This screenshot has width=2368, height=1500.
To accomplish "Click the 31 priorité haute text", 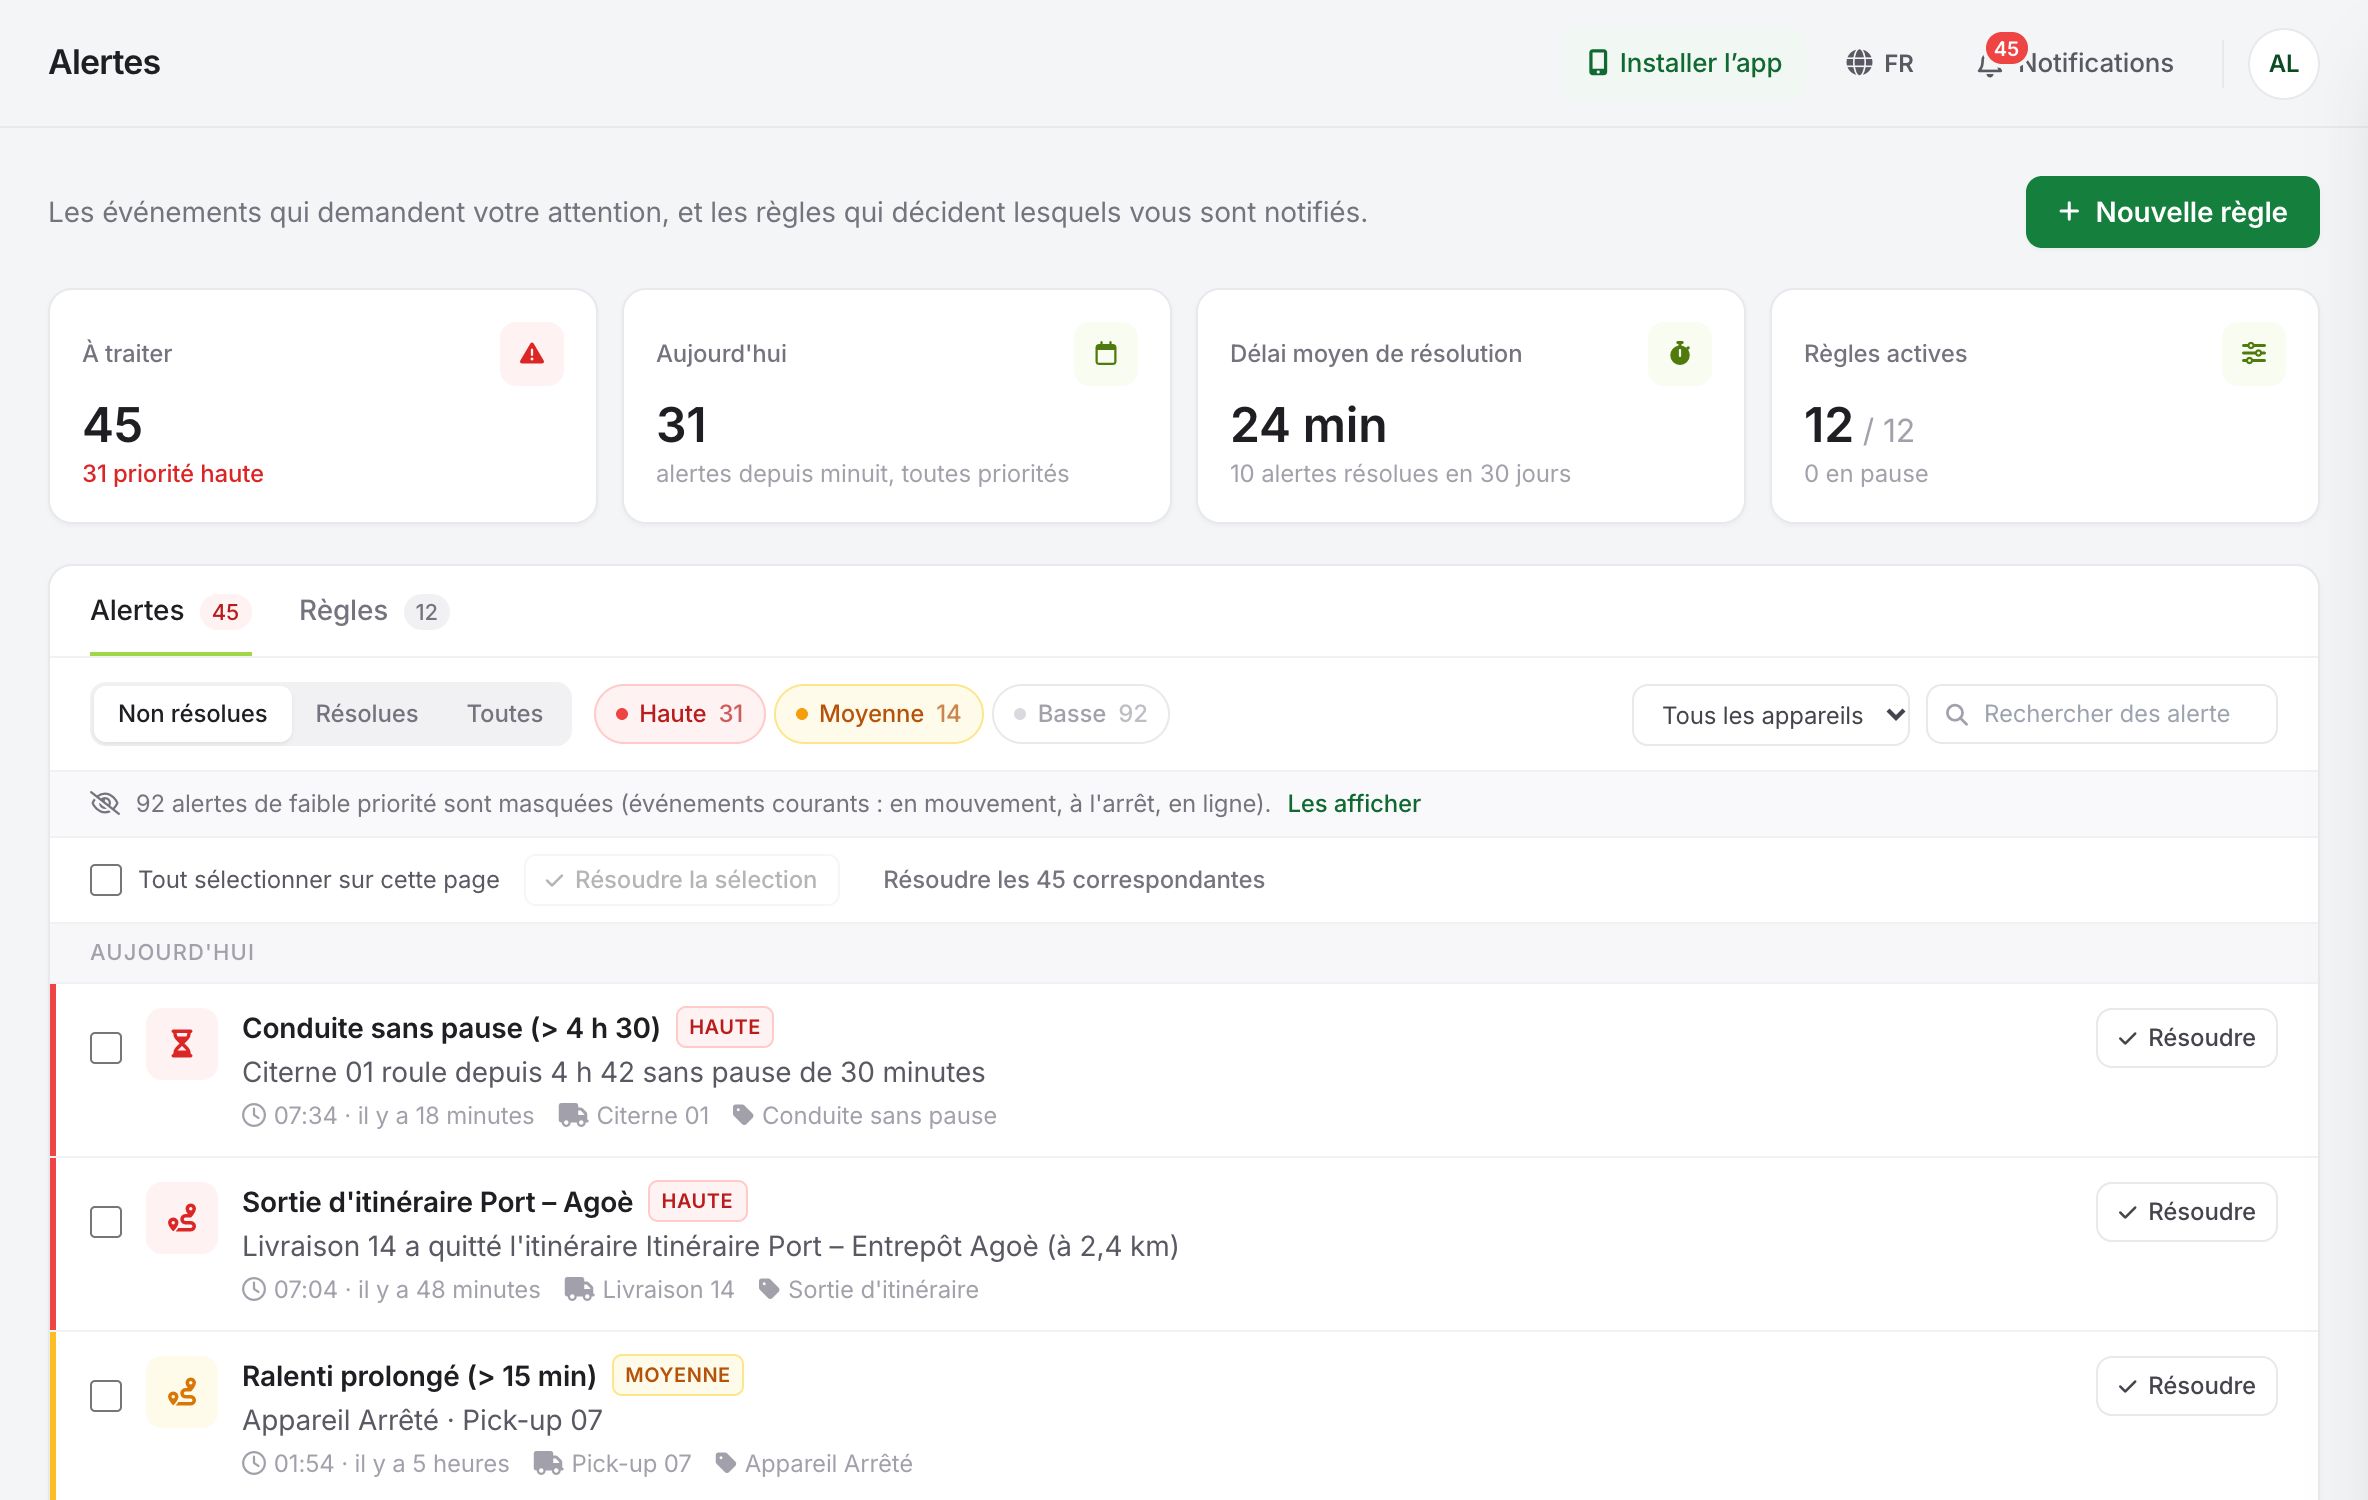I will point(173,474).
